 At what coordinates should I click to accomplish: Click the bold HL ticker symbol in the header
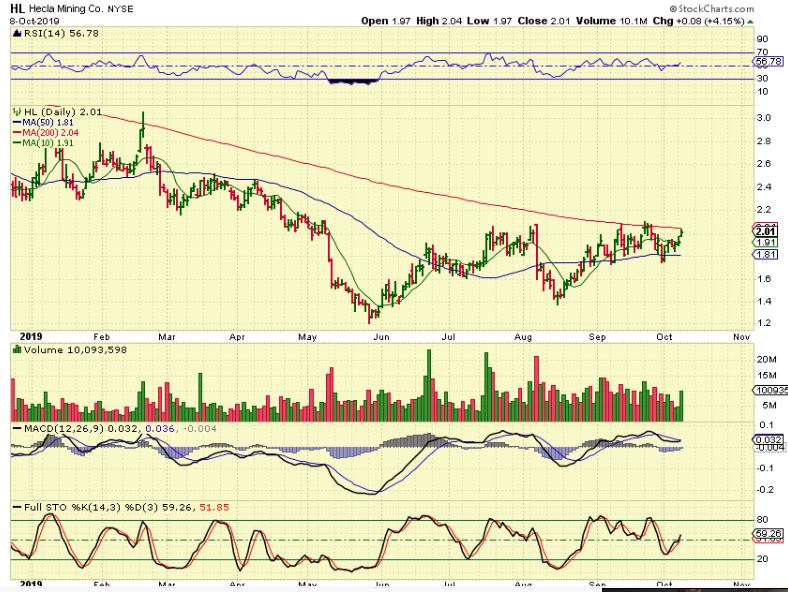point(17,9)
